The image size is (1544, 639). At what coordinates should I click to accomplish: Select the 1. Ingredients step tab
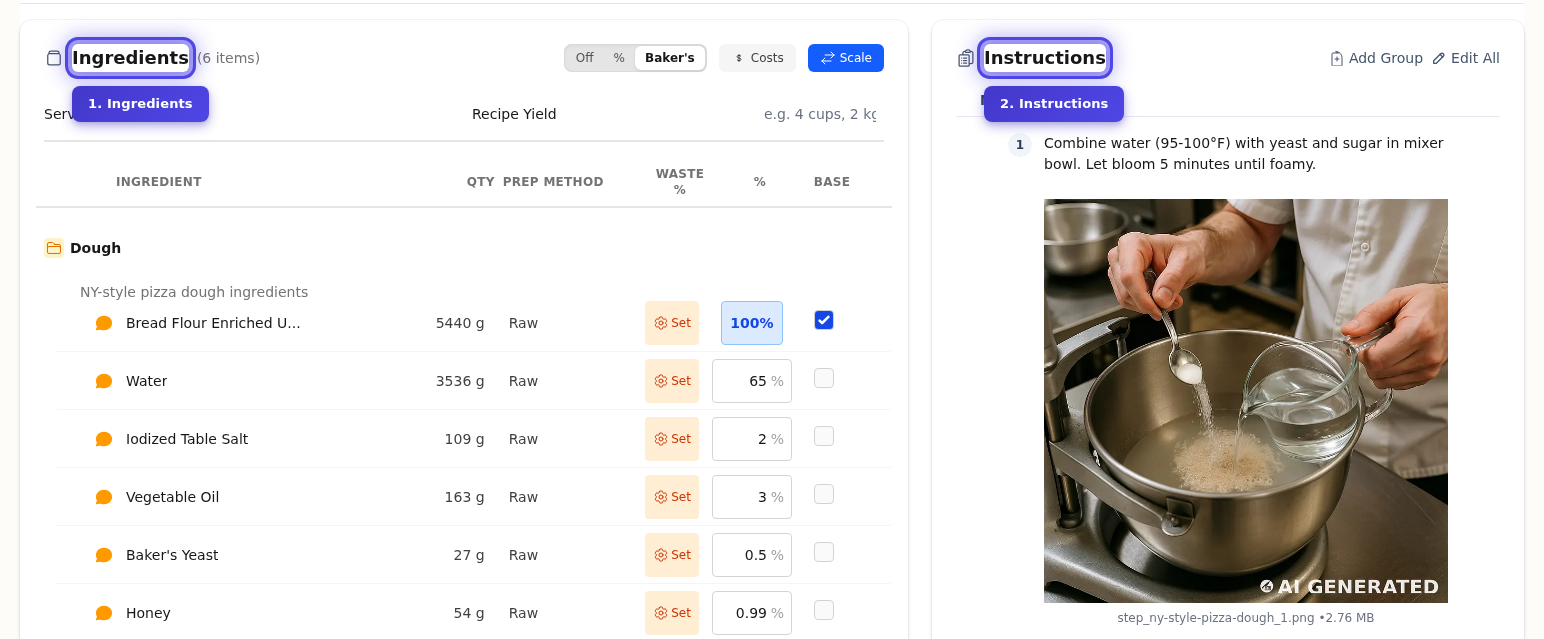coord(140,103)
